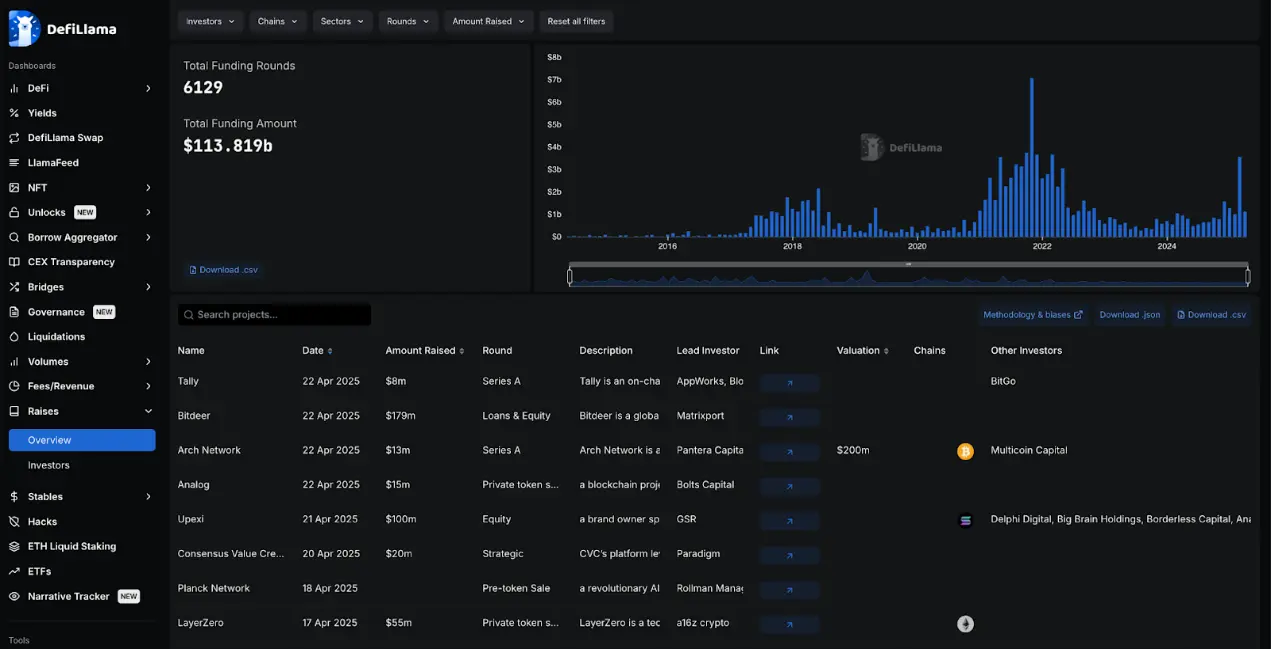Open the Bitcoin chain icon for Arch Network
1271x649 pixels.
pos(965,451)
